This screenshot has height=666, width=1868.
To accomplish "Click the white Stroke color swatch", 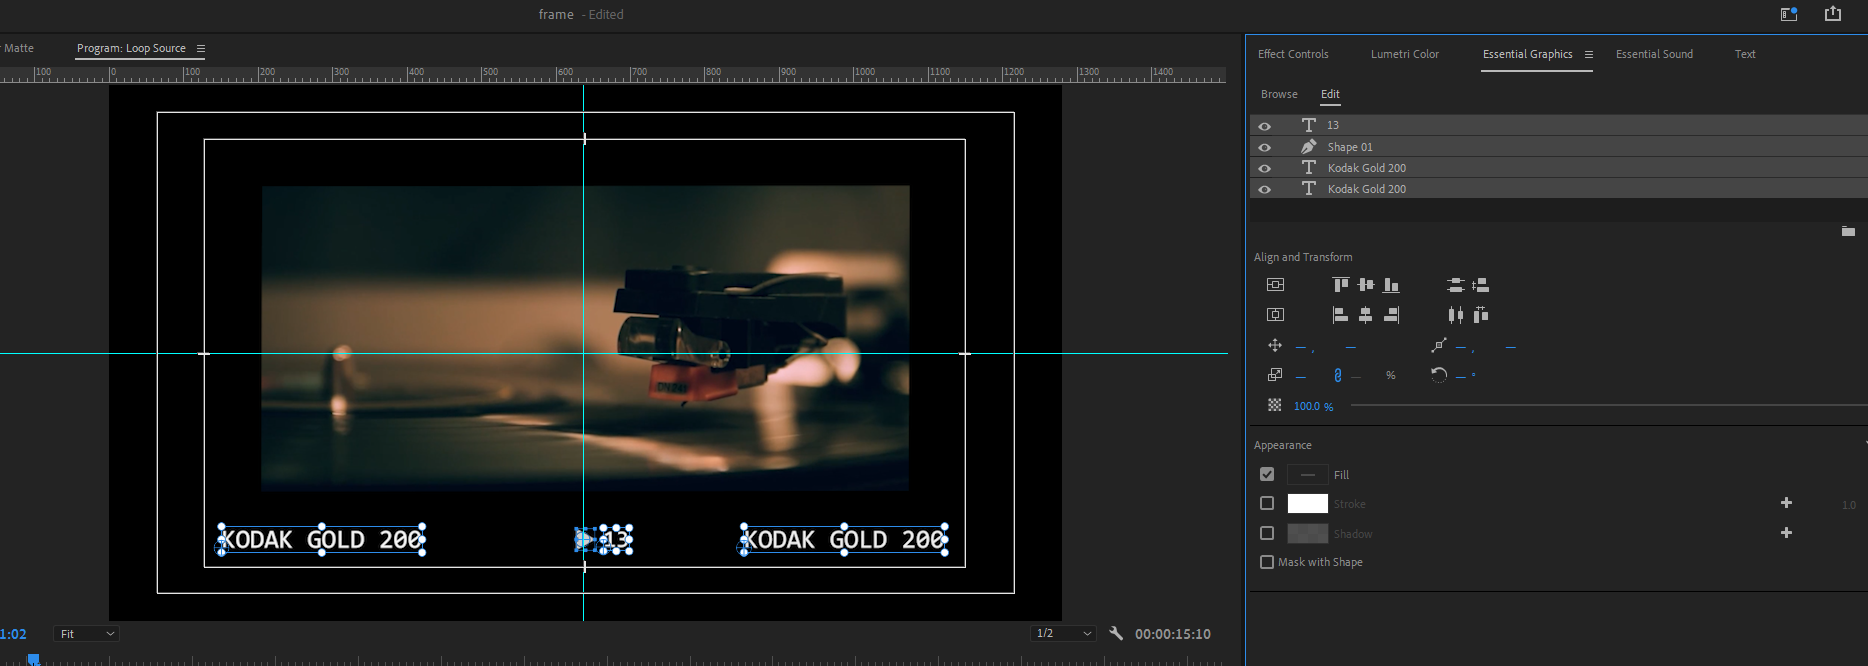I will [x=1307, y=504].
